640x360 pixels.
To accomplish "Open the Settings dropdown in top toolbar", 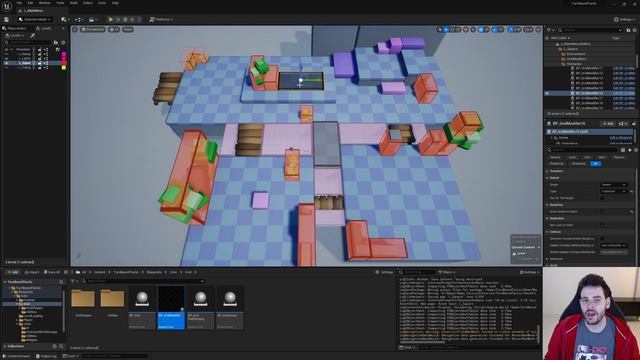I will coord(624,19).
